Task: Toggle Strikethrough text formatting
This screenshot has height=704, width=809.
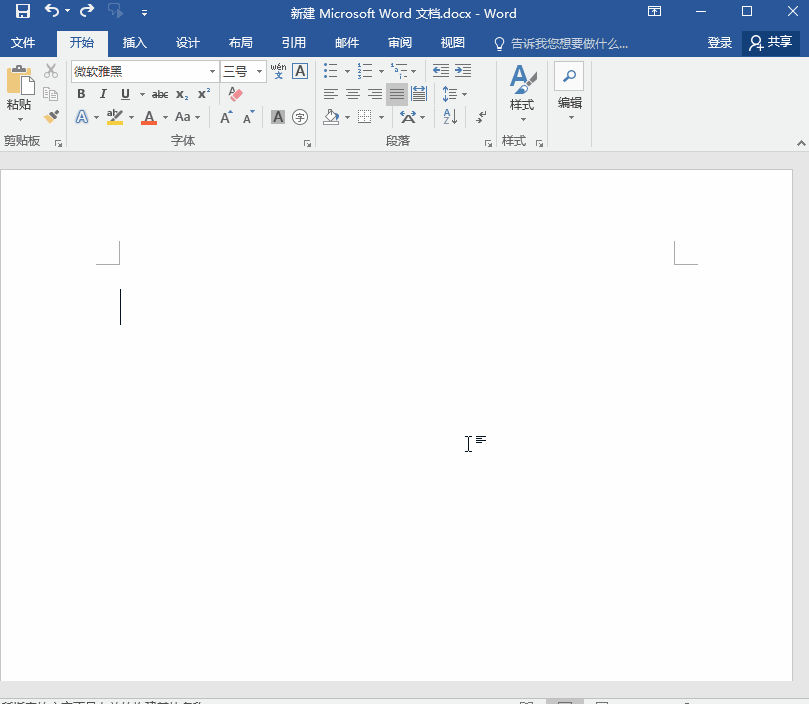Action: tap(160, 94)
